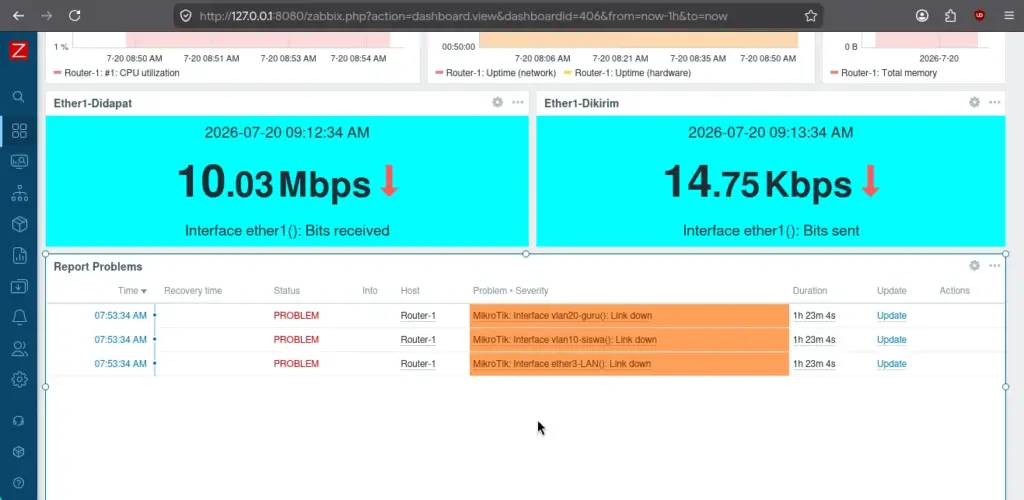This screenshot has height=500, width=1024.
Task: Open the Inventory cube sidebar icon
Action: click(x=19, y=225)
